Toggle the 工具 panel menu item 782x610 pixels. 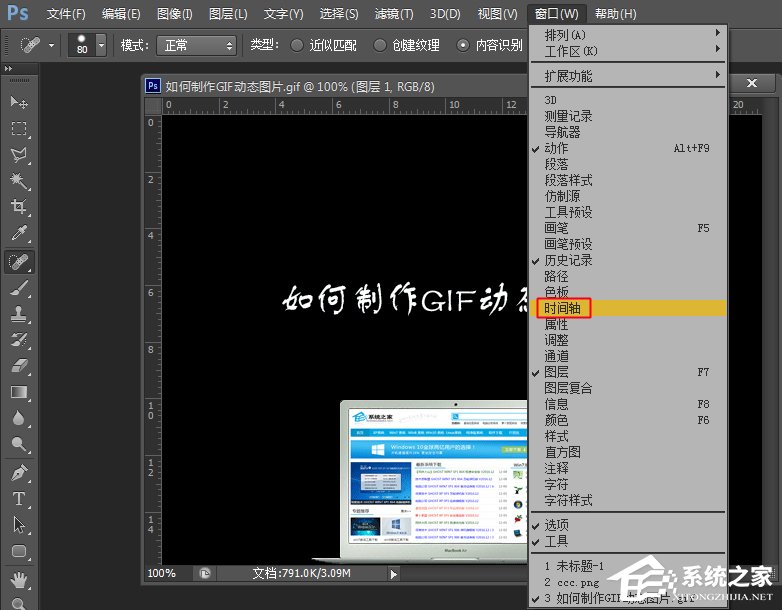[628, 541]
